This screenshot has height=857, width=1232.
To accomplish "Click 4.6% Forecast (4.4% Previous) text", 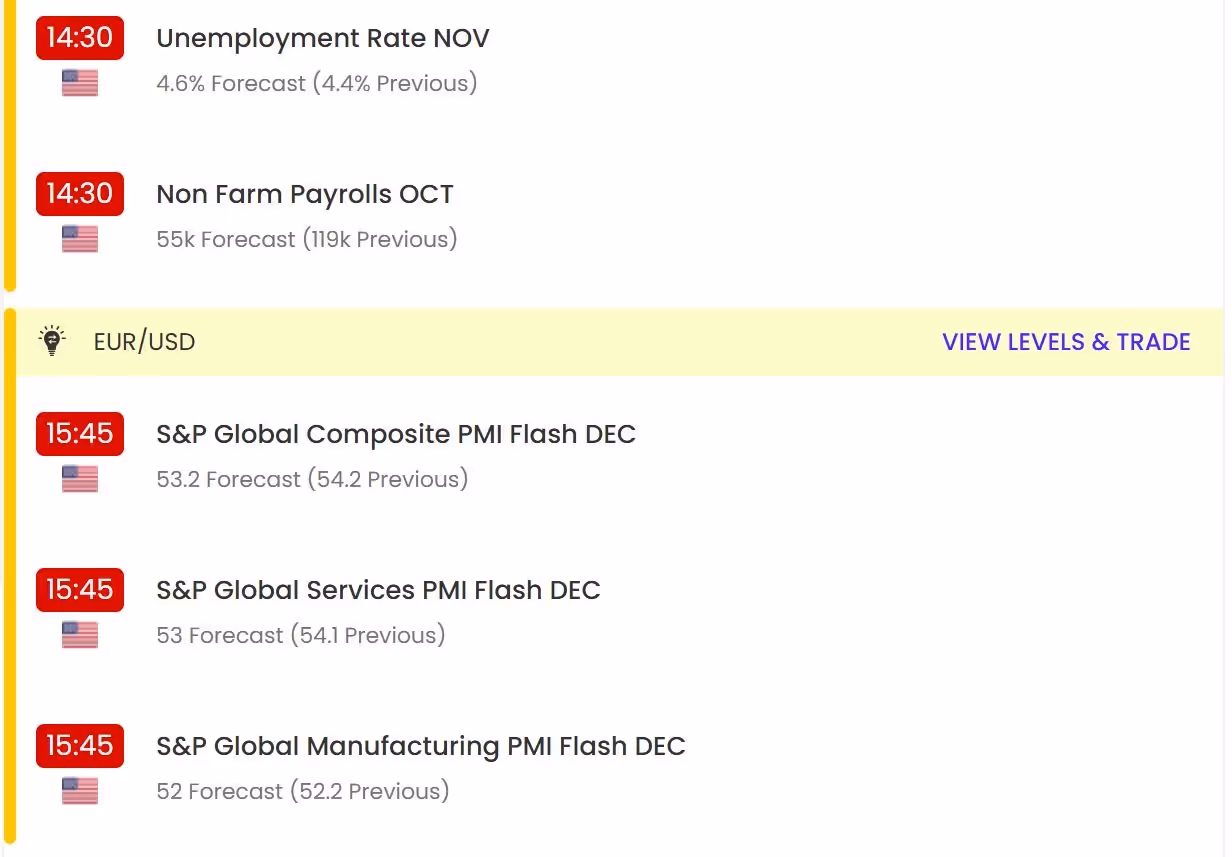I will [317, 83].
